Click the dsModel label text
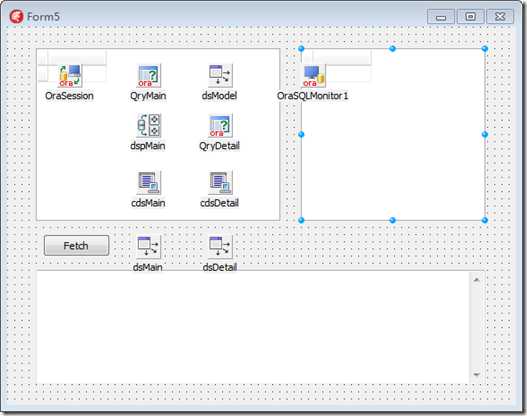 pos(219,96)
